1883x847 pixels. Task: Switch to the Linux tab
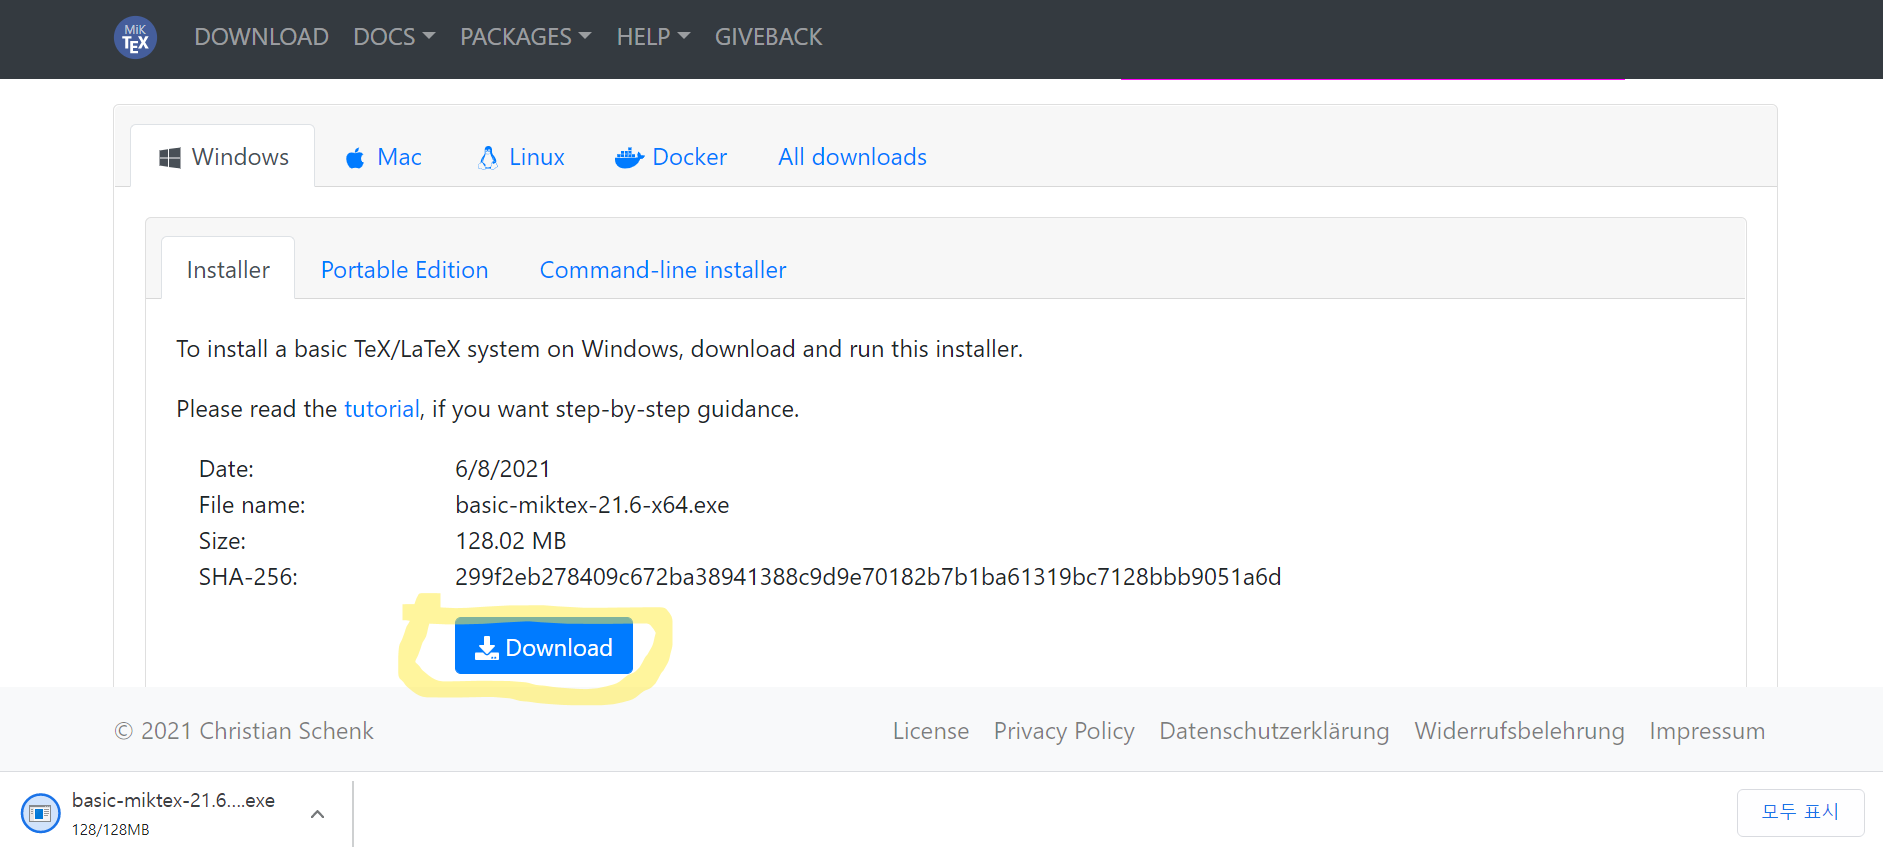point(521,157)
